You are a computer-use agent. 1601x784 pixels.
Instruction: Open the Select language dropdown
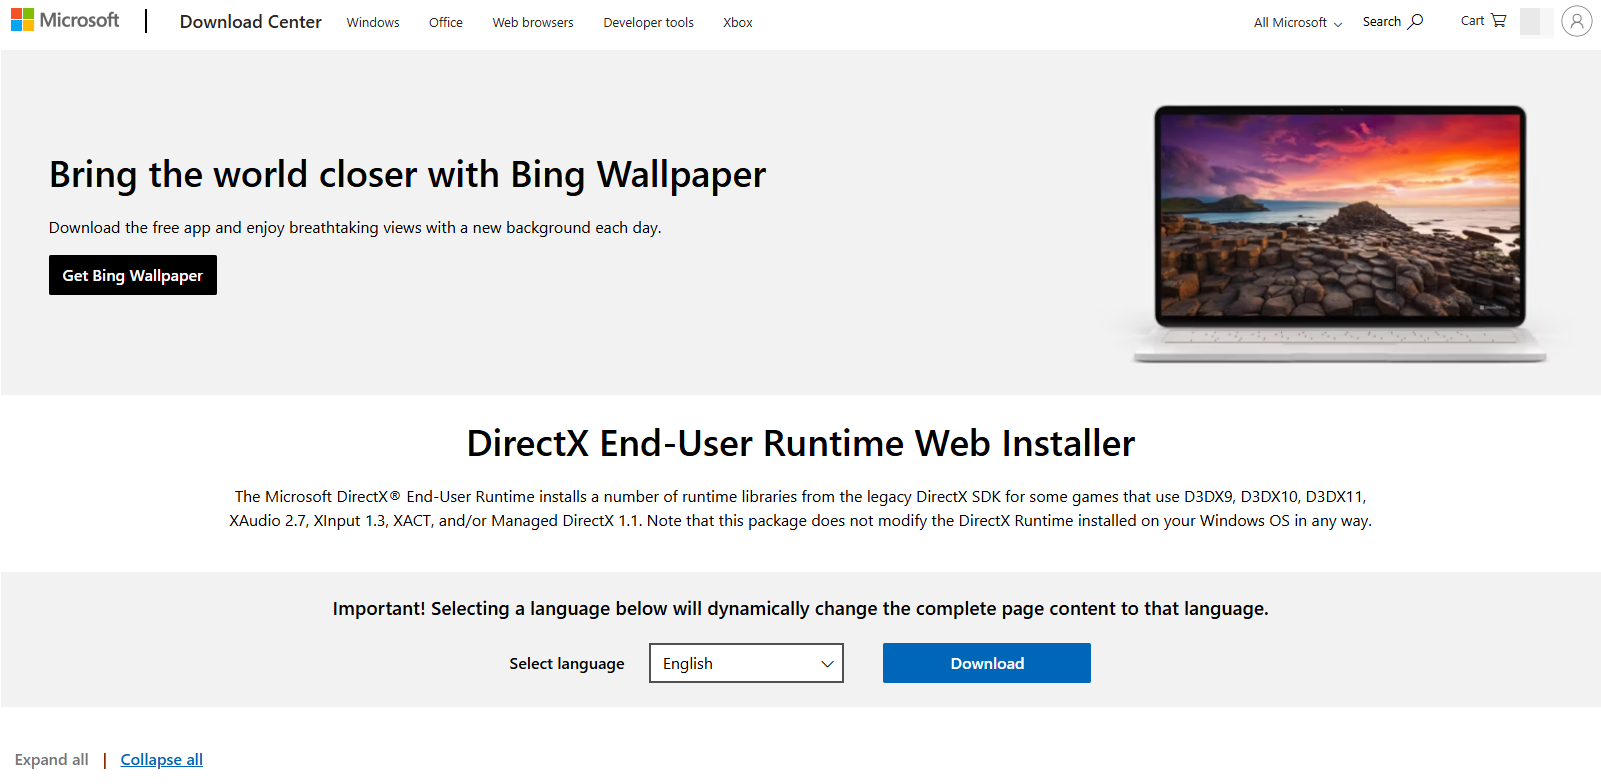746,663
